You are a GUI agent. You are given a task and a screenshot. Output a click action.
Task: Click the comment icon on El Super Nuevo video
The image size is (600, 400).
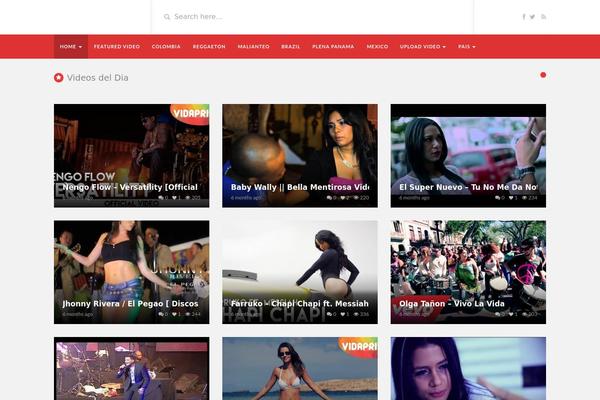(x=497, y=198)
